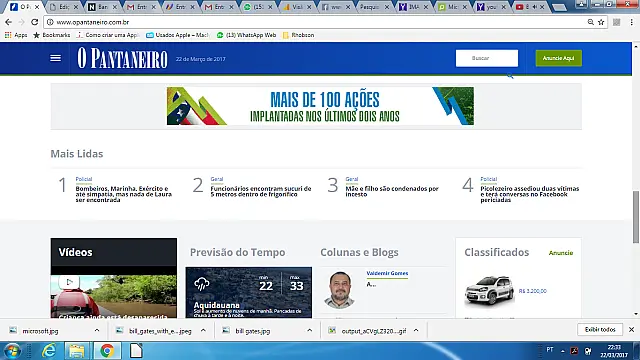Switch to the Facebook tab
The width and height of the screenshot is (640, 360).
pyautogui.click(x=336, y=7)
